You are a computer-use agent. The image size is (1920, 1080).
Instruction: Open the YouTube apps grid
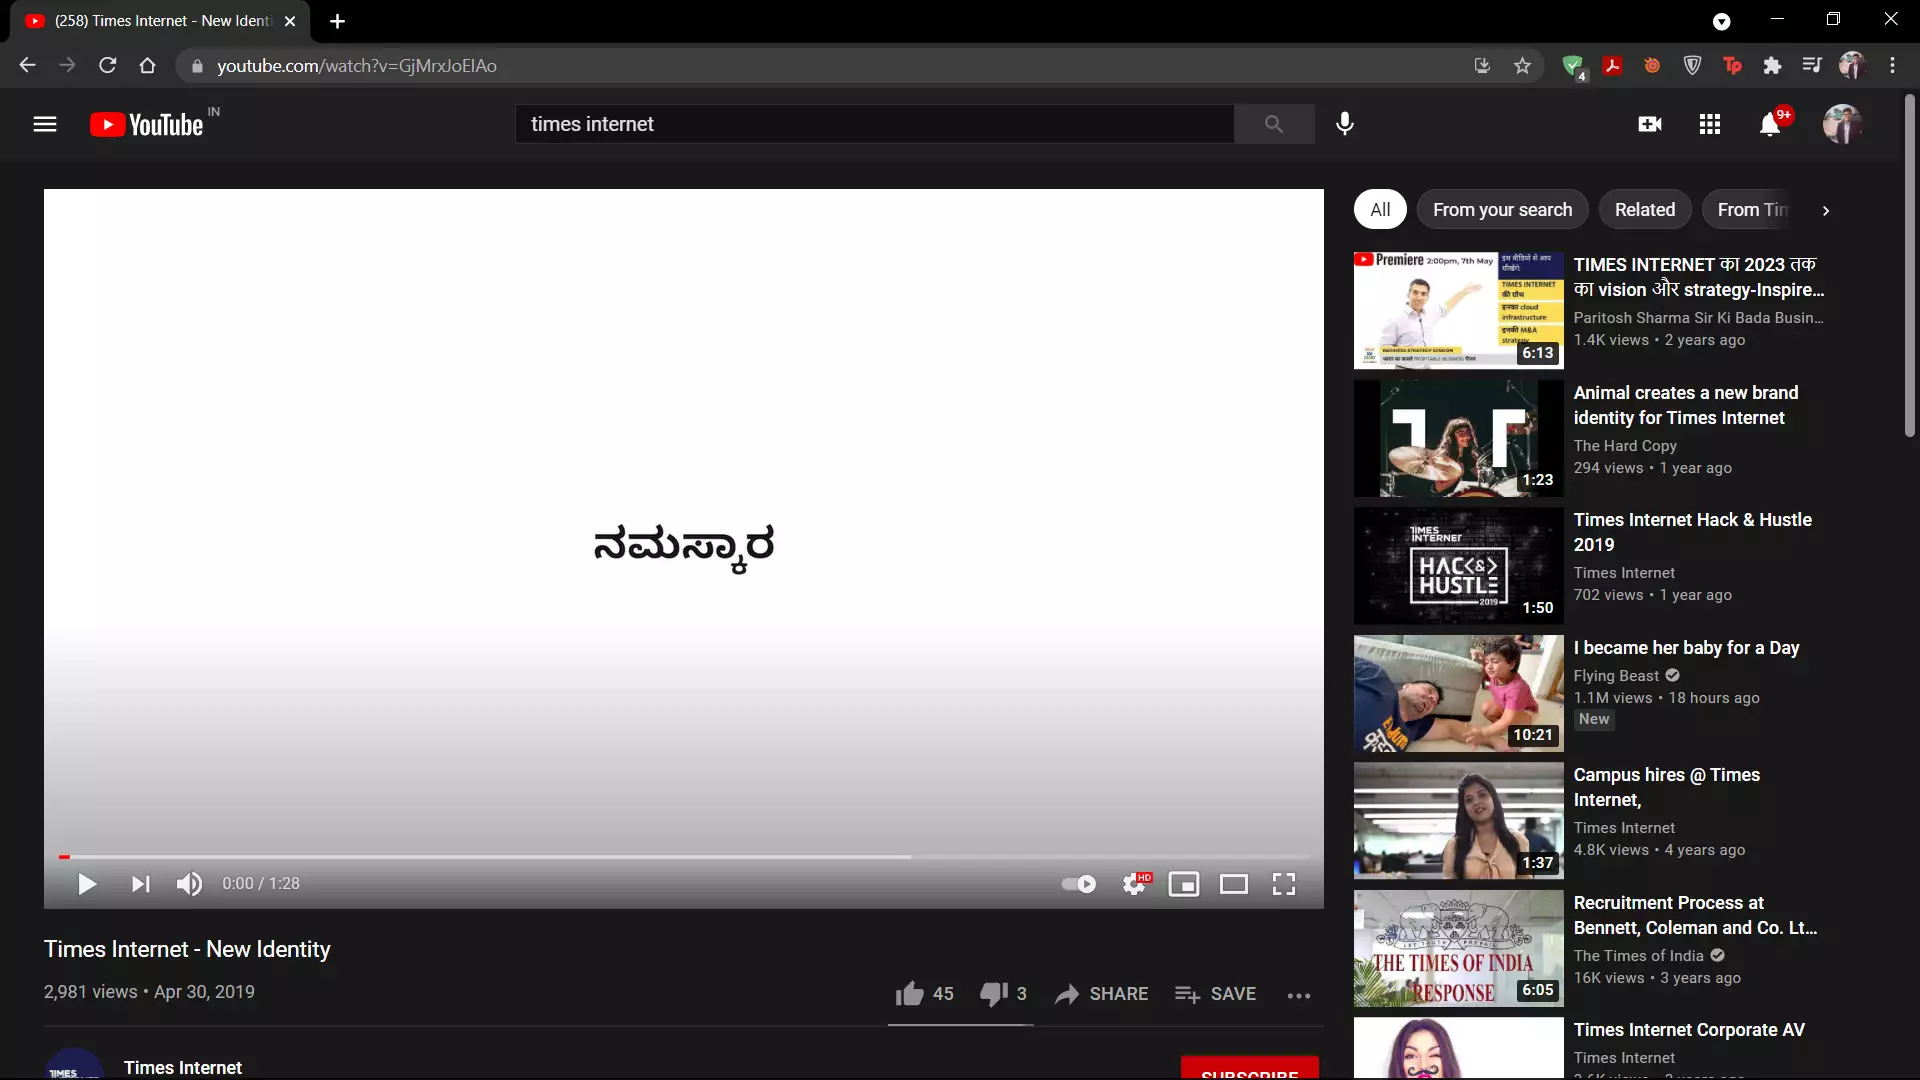coord(1710,124)
